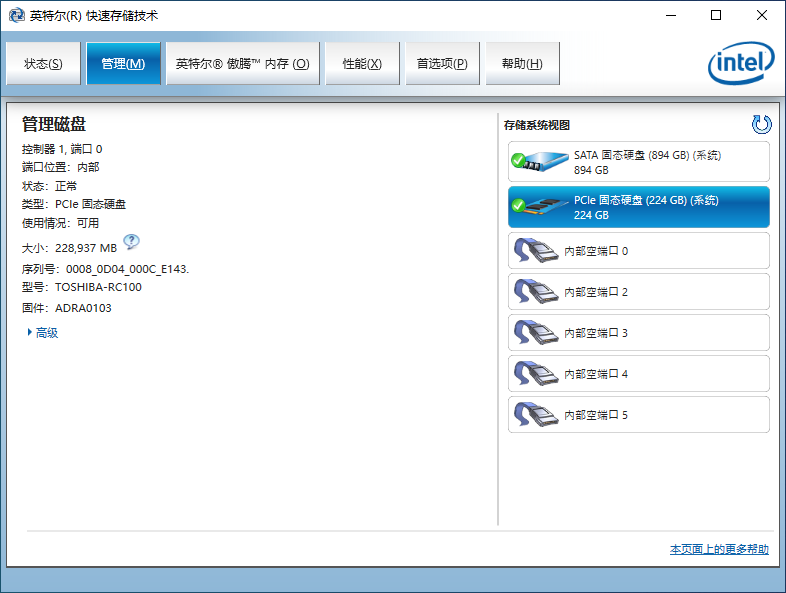Click the 管理磁盘 heading
This screenshot has width=786, height=593.
(x=54, y=124)
